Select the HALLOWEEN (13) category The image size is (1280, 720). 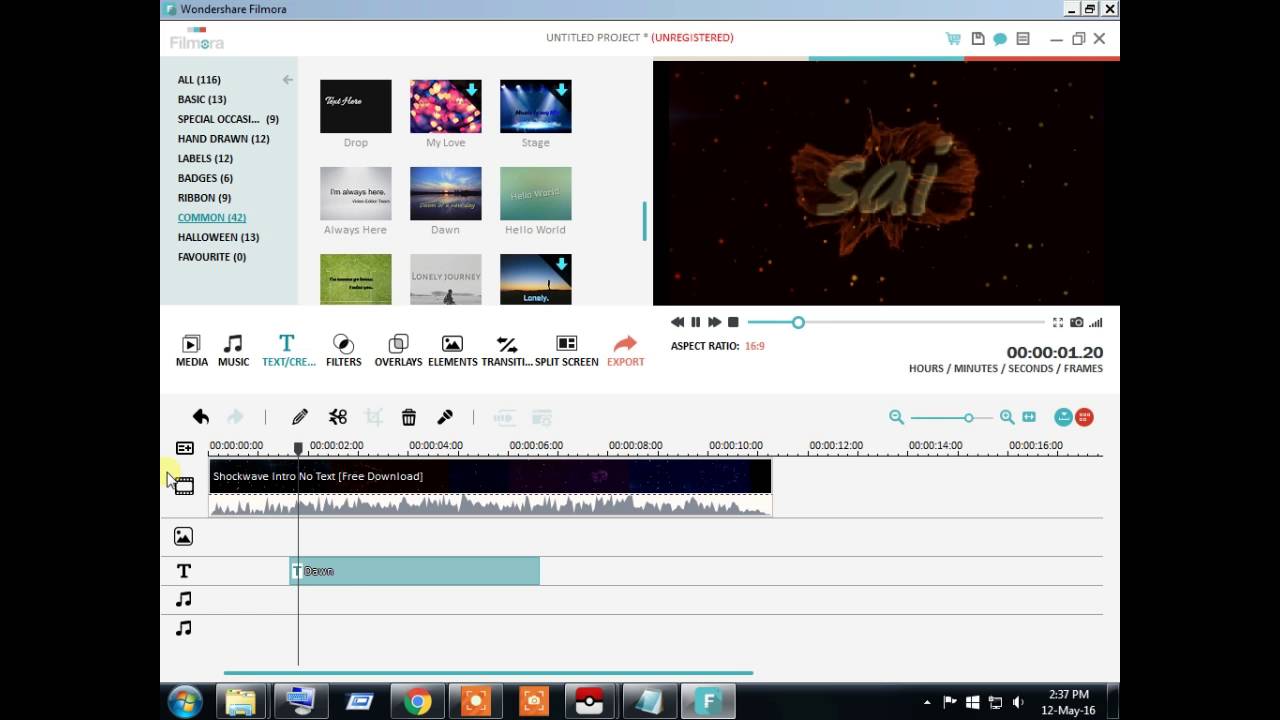click(218, 237)
